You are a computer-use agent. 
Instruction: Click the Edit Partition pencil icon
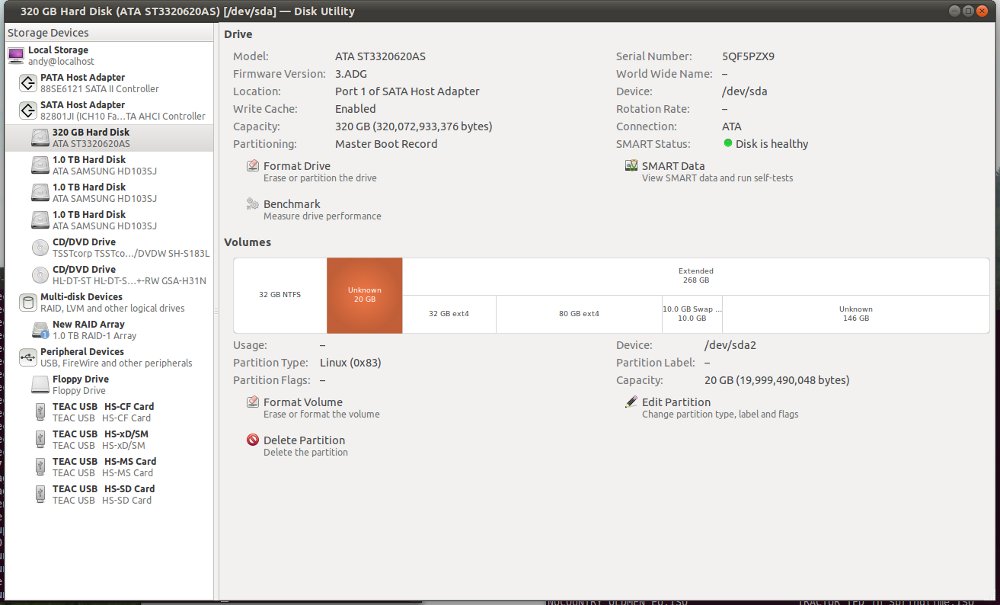(x=631, y=402)
